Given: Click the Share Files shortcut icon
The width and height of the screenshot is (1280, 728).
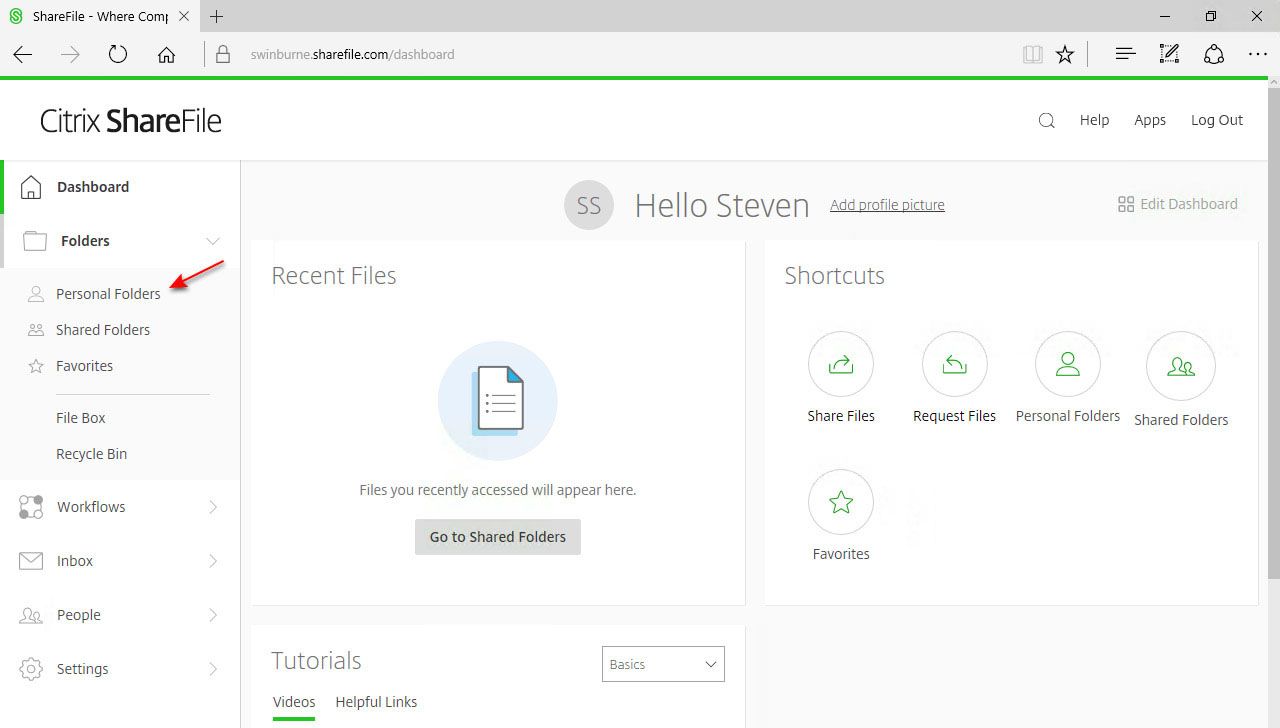Looking at the screenshot, I should (840, 365).
